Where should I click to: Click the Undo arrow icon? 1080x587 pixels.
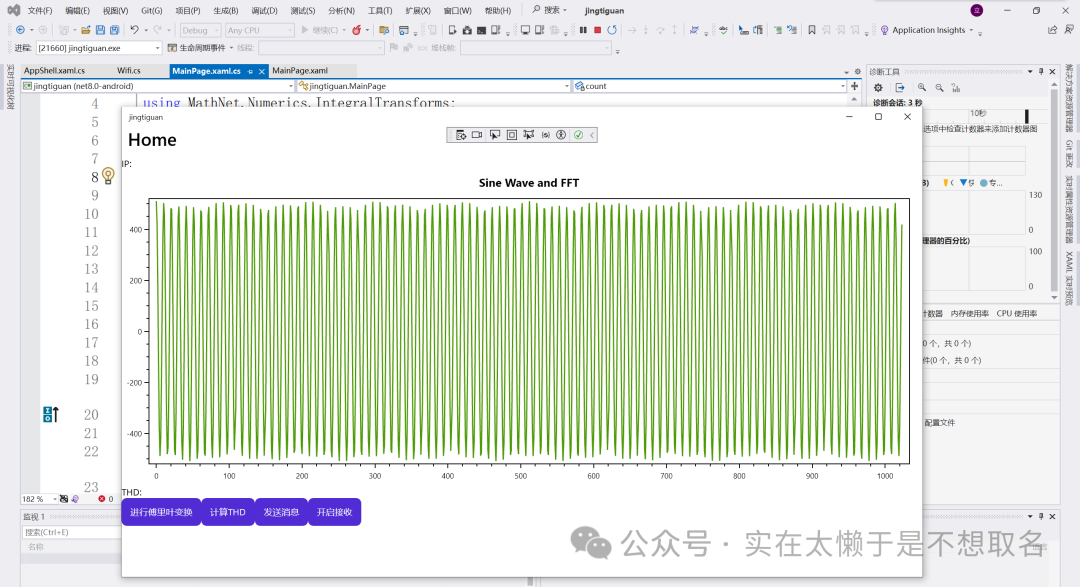click(x=134, y=30)
